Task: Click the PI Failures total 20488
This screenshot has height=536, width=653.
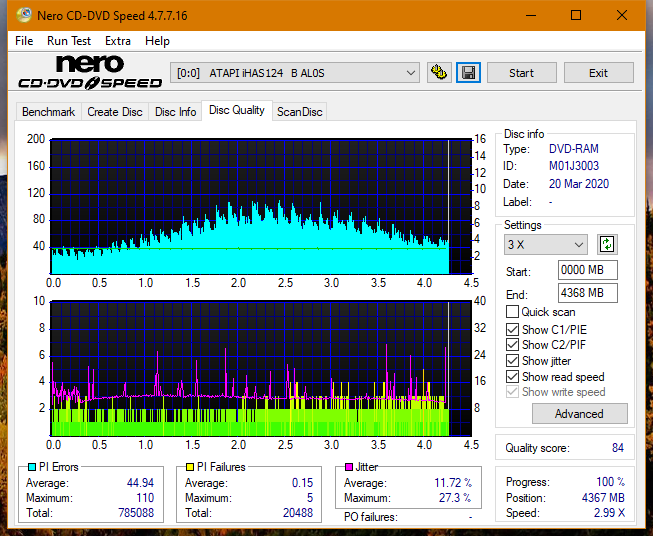Action: tap(297, 512)
